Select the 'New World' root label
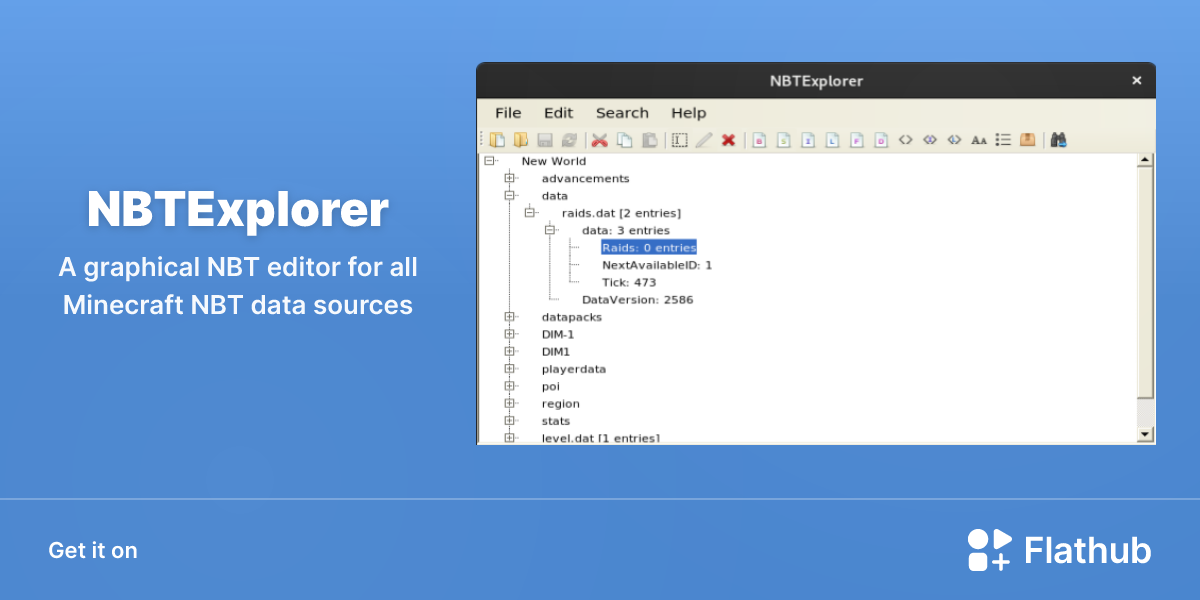Image resolution: width=1200 pixels, height=600 pixels. click(554, 161)
